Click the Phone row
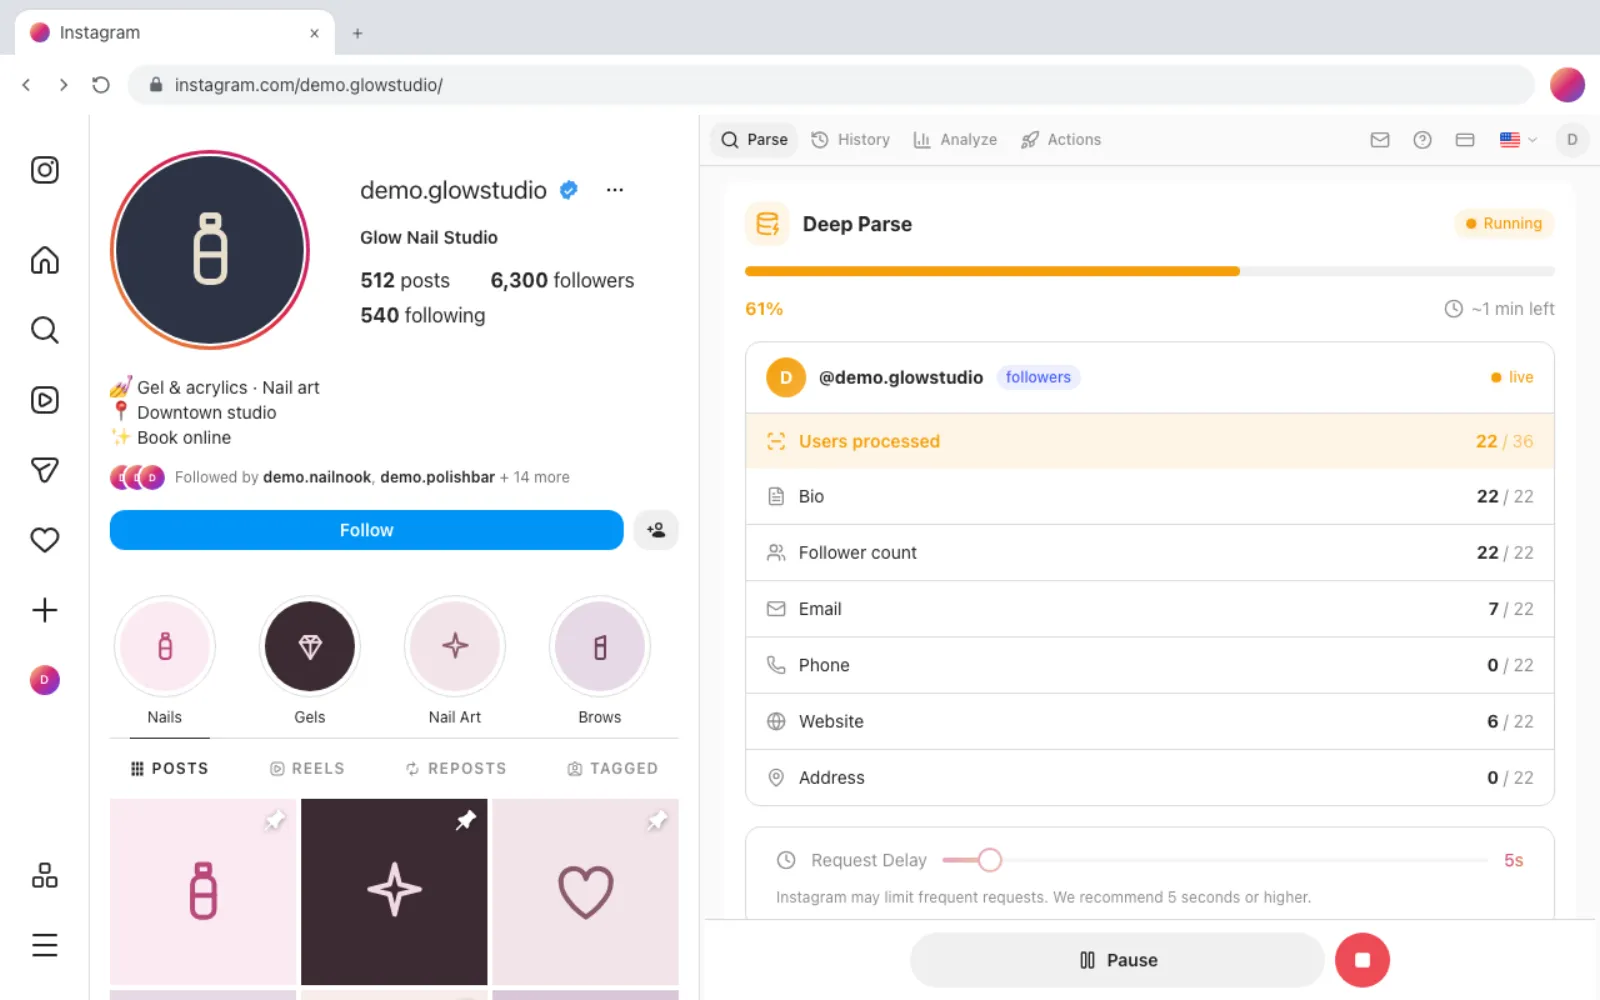This screenshot has width=1600, height=1000. coord(1150,665)
